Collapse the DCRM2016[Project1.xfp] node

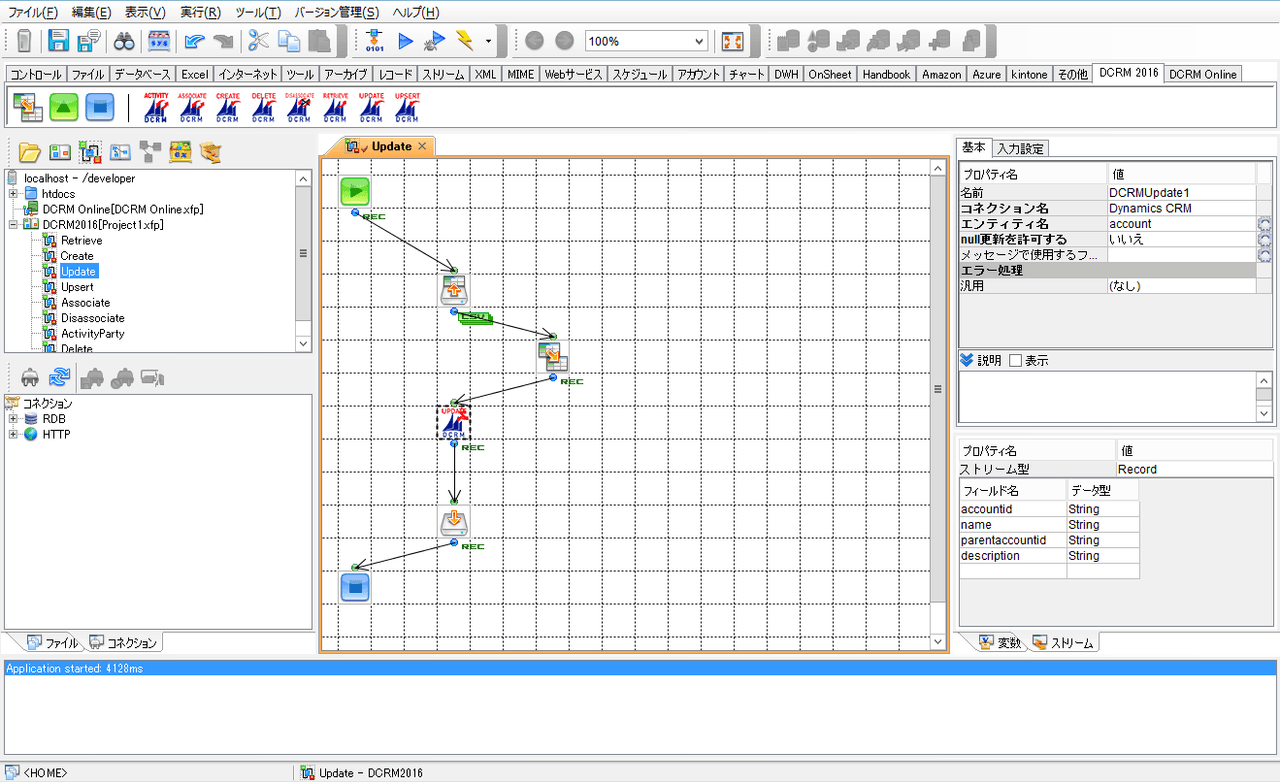12,225
